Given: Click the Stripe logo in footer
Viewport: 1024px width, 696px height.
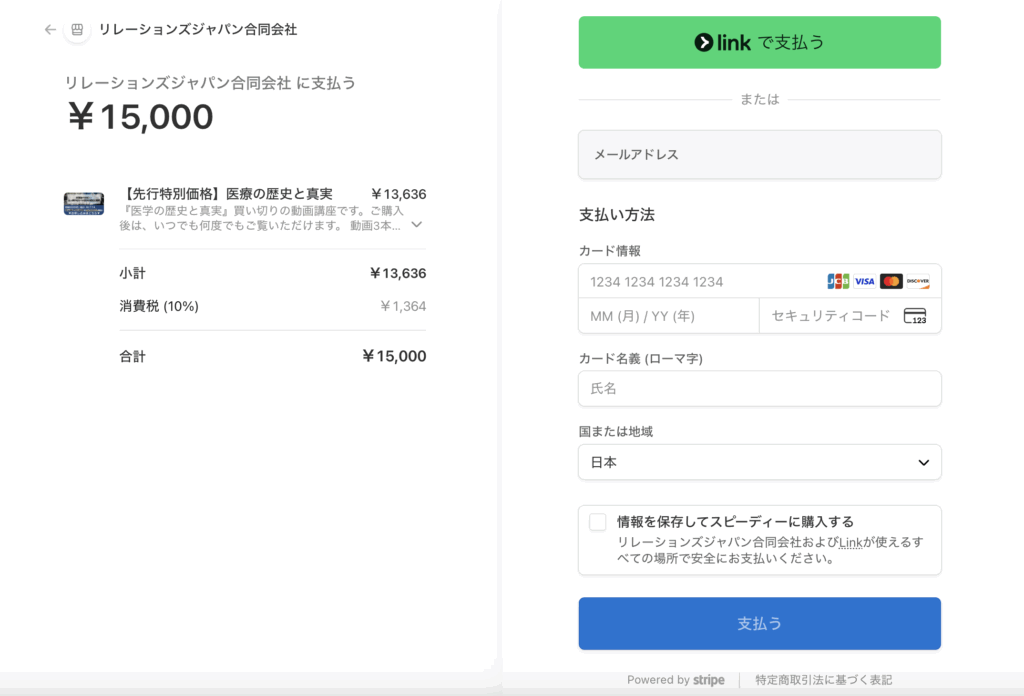Looking at the screenshot, I should tap(708, 680).
